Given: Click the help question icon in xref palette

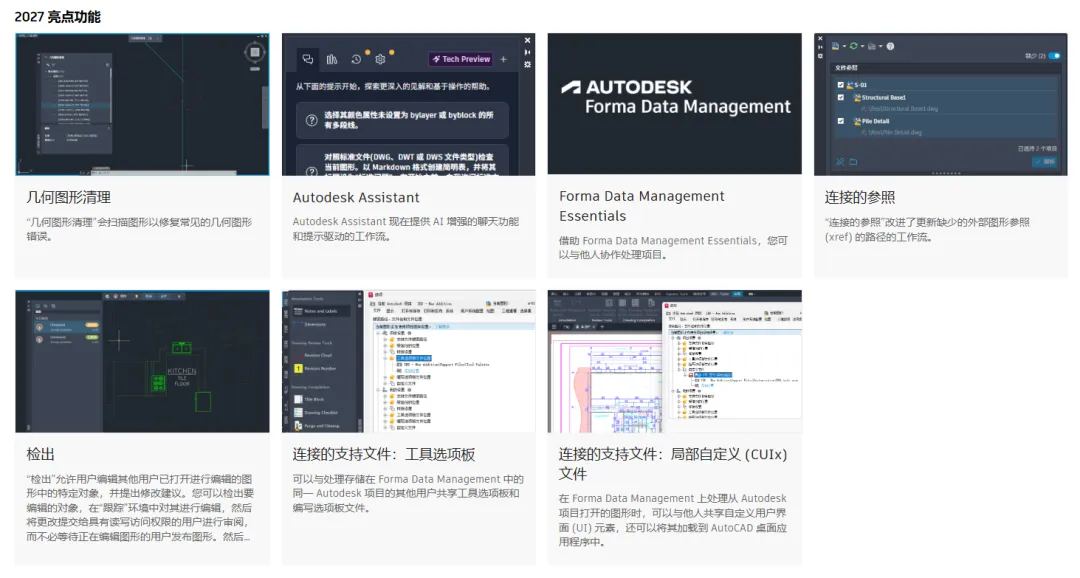Looking at the screenshot, I should click(890, 46).
